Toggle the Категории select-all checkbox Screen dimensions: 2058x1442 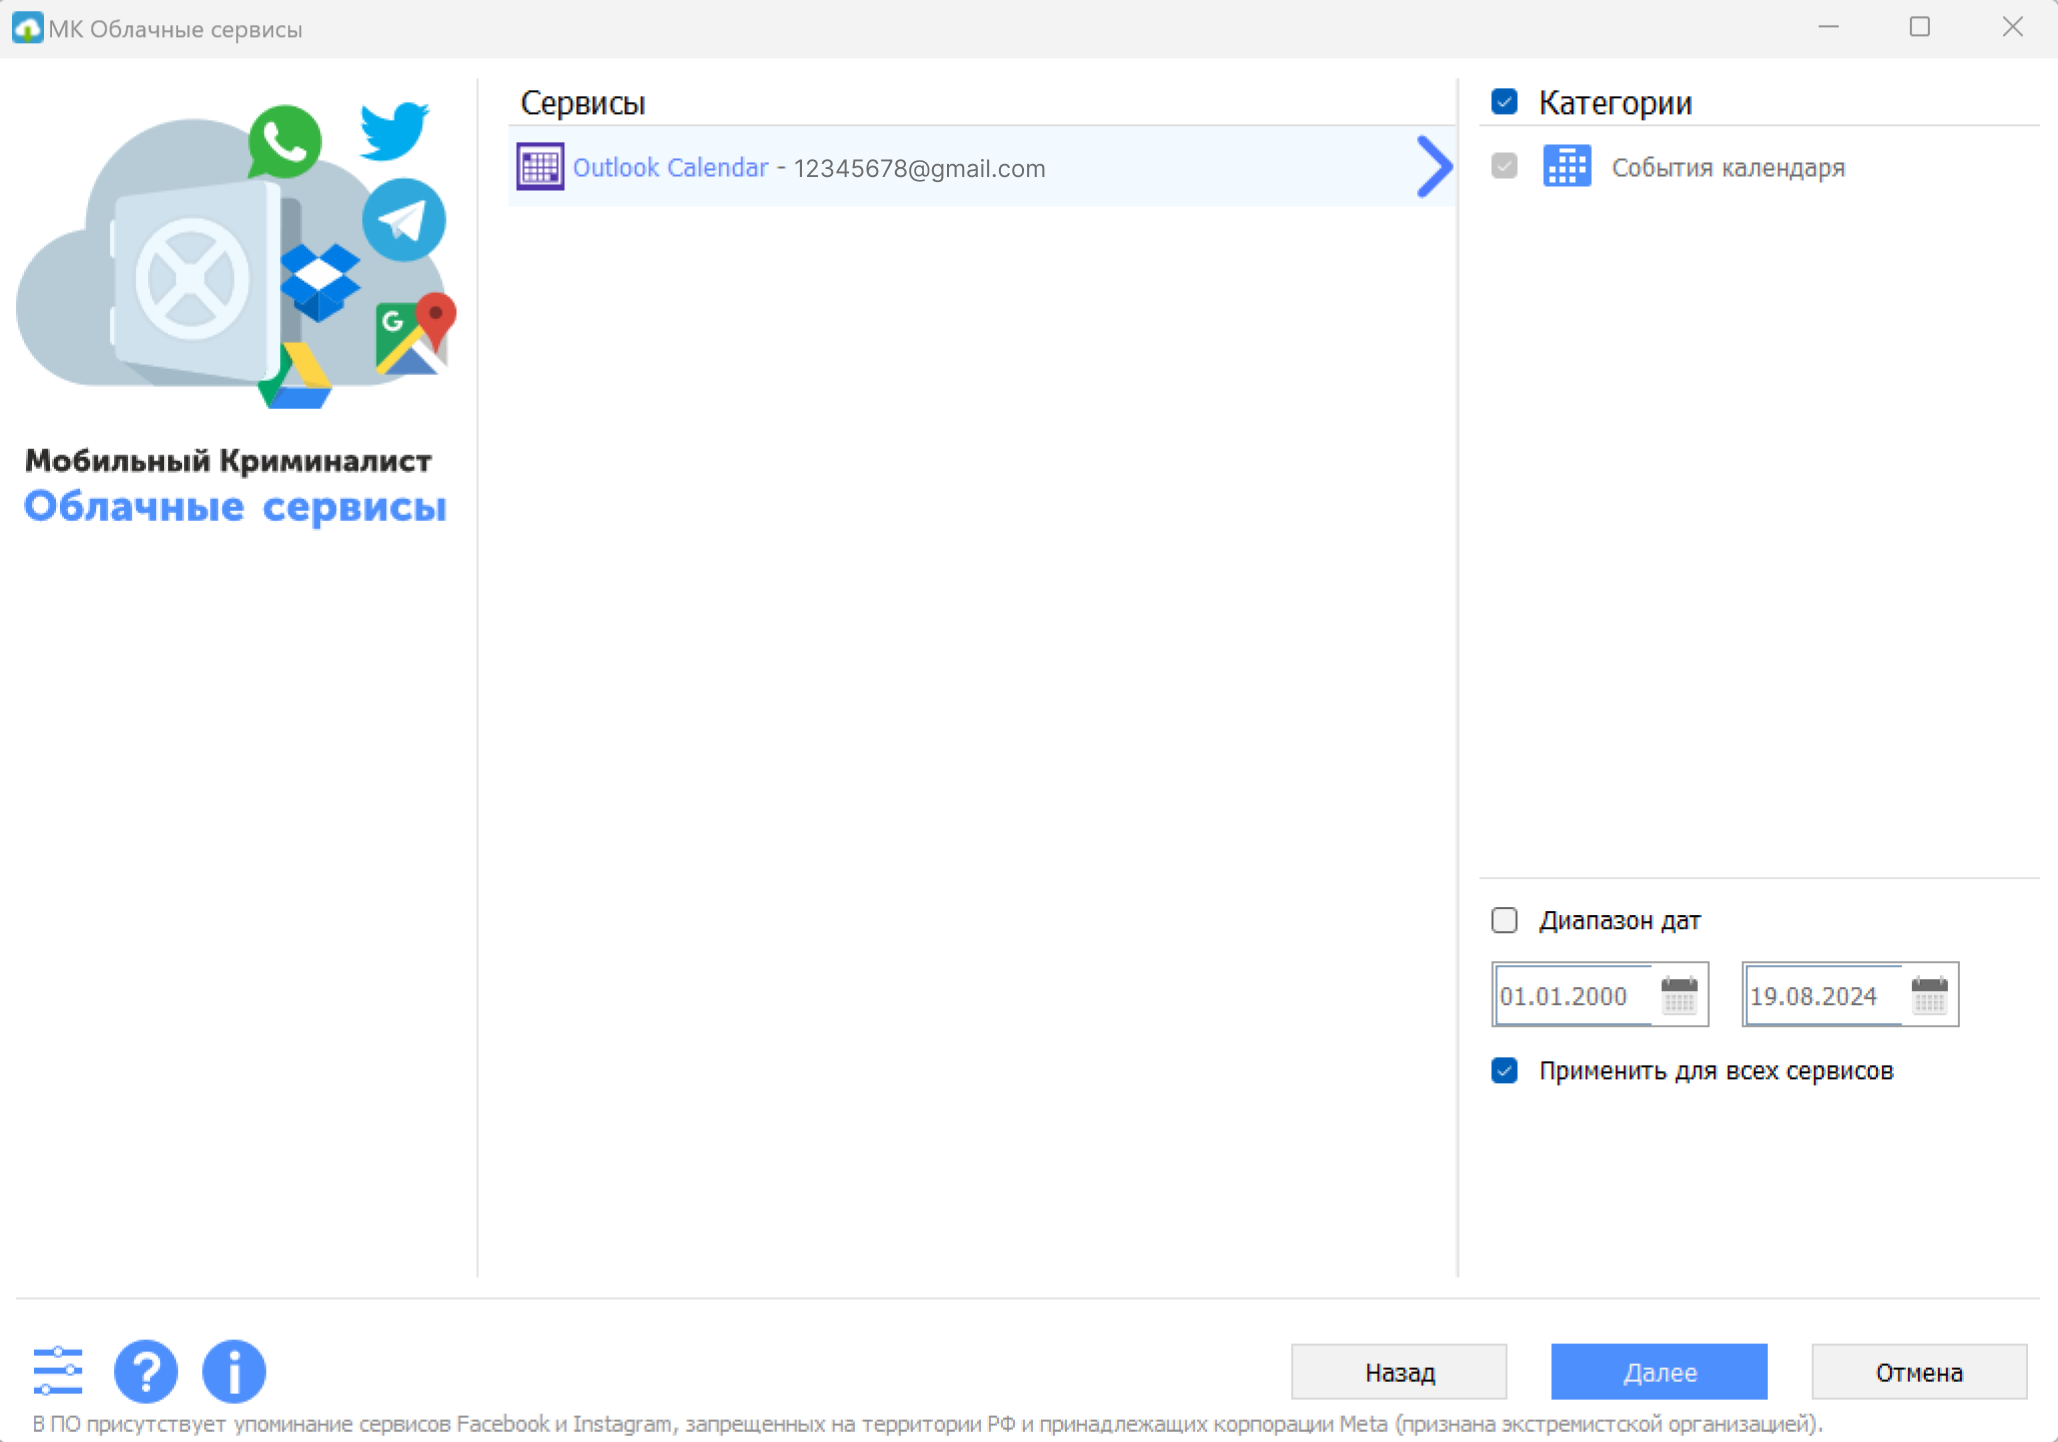tap(1504, 101)
